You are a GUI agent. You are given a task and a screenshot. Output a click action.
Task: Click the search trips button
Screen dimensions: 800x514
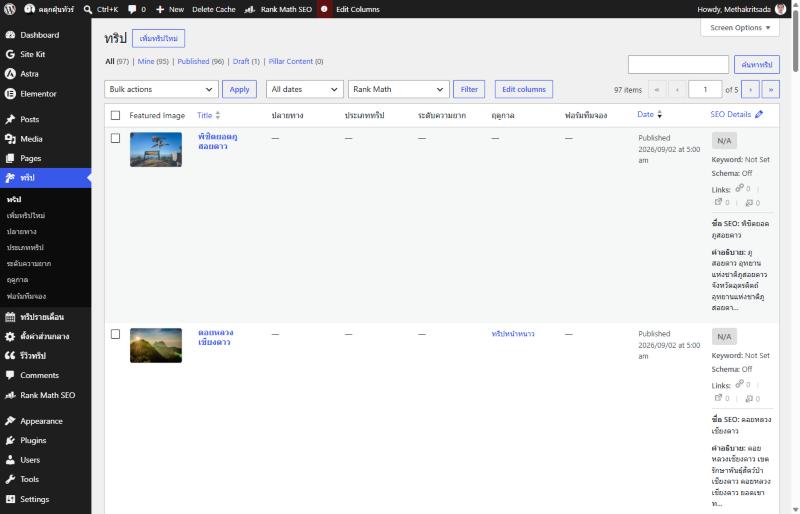757,65
